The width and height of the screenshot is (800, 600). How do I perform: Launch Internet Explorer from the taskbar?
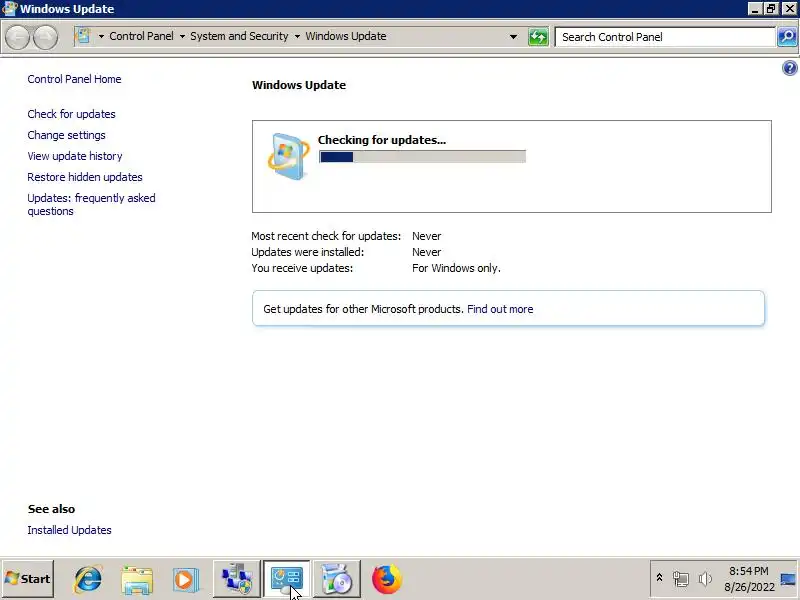point(88,579)
